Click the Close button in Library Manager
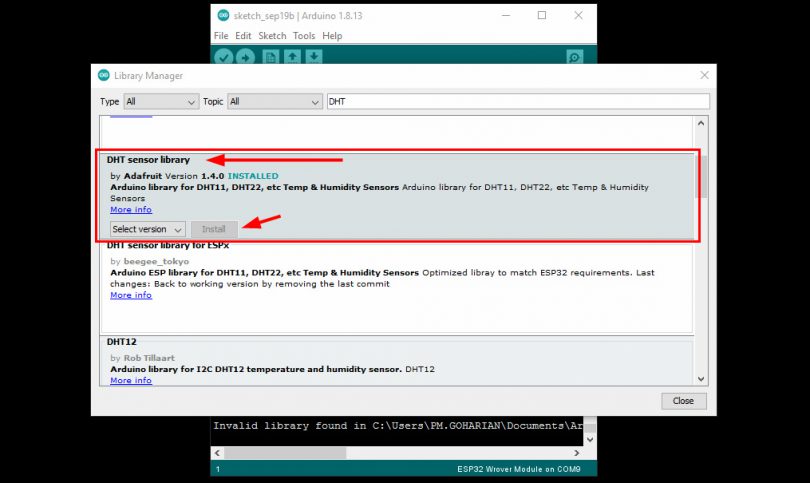This screenshot has width=810, height=483. 683,401
